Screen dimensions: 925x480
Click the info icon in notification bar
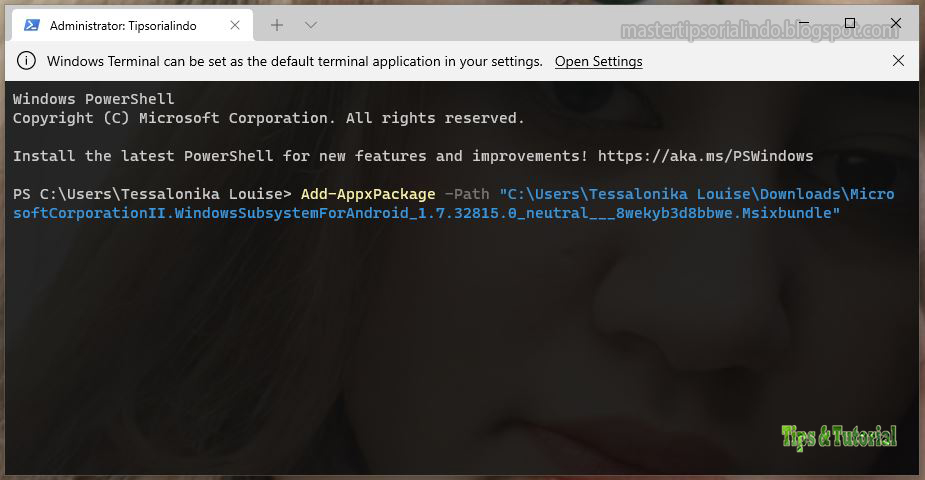pos(26,61)
